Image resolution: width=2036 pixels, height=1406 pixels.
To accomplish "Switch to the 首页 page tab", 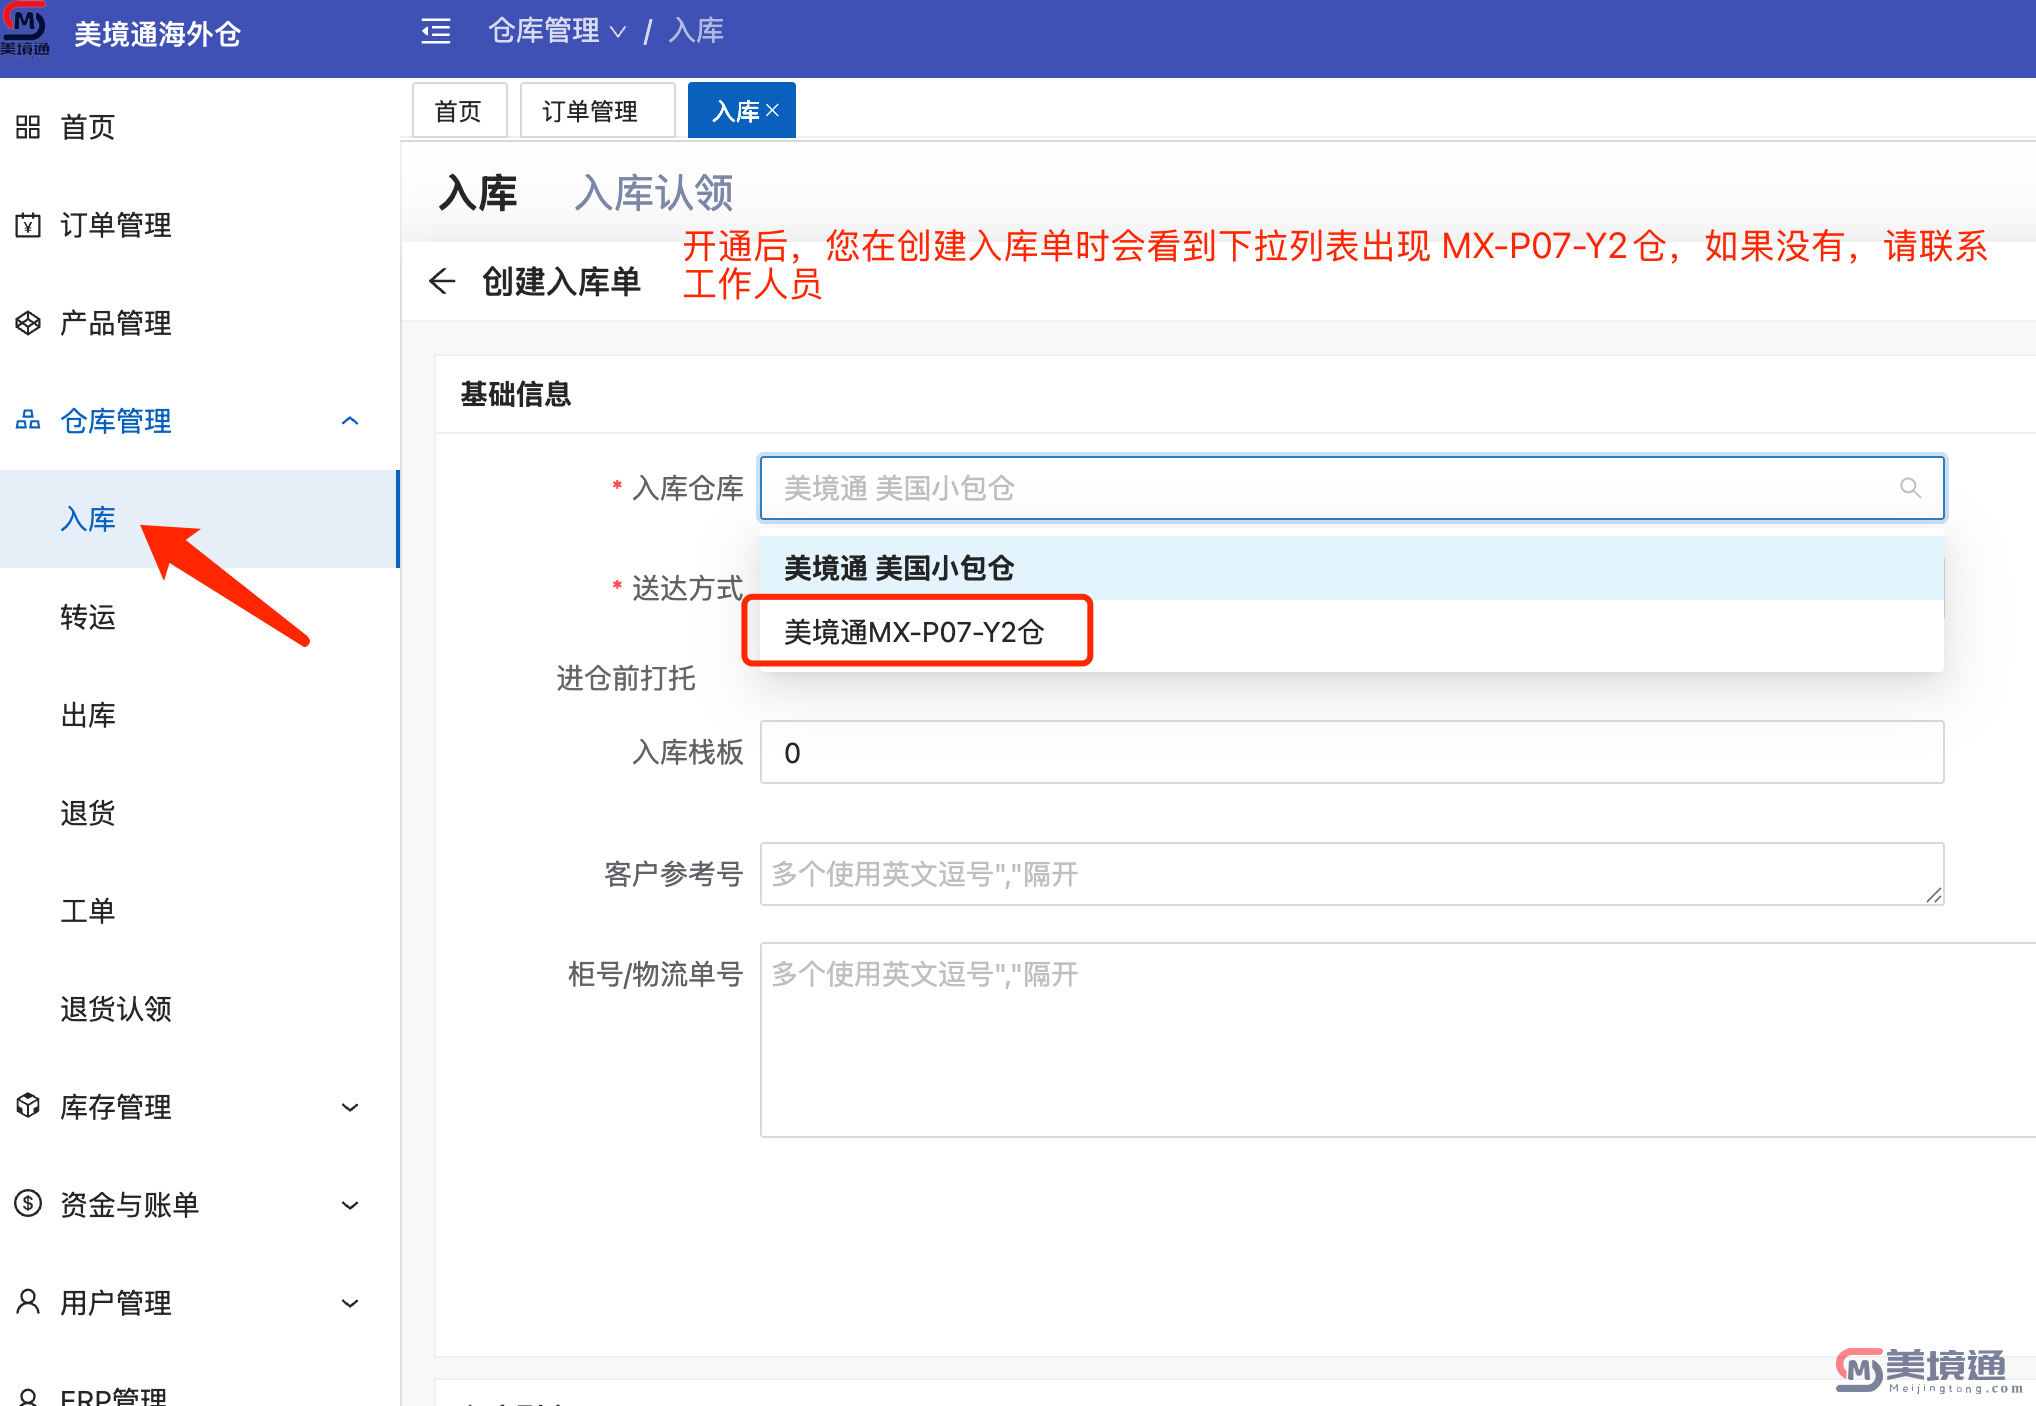I will (459, 110).
